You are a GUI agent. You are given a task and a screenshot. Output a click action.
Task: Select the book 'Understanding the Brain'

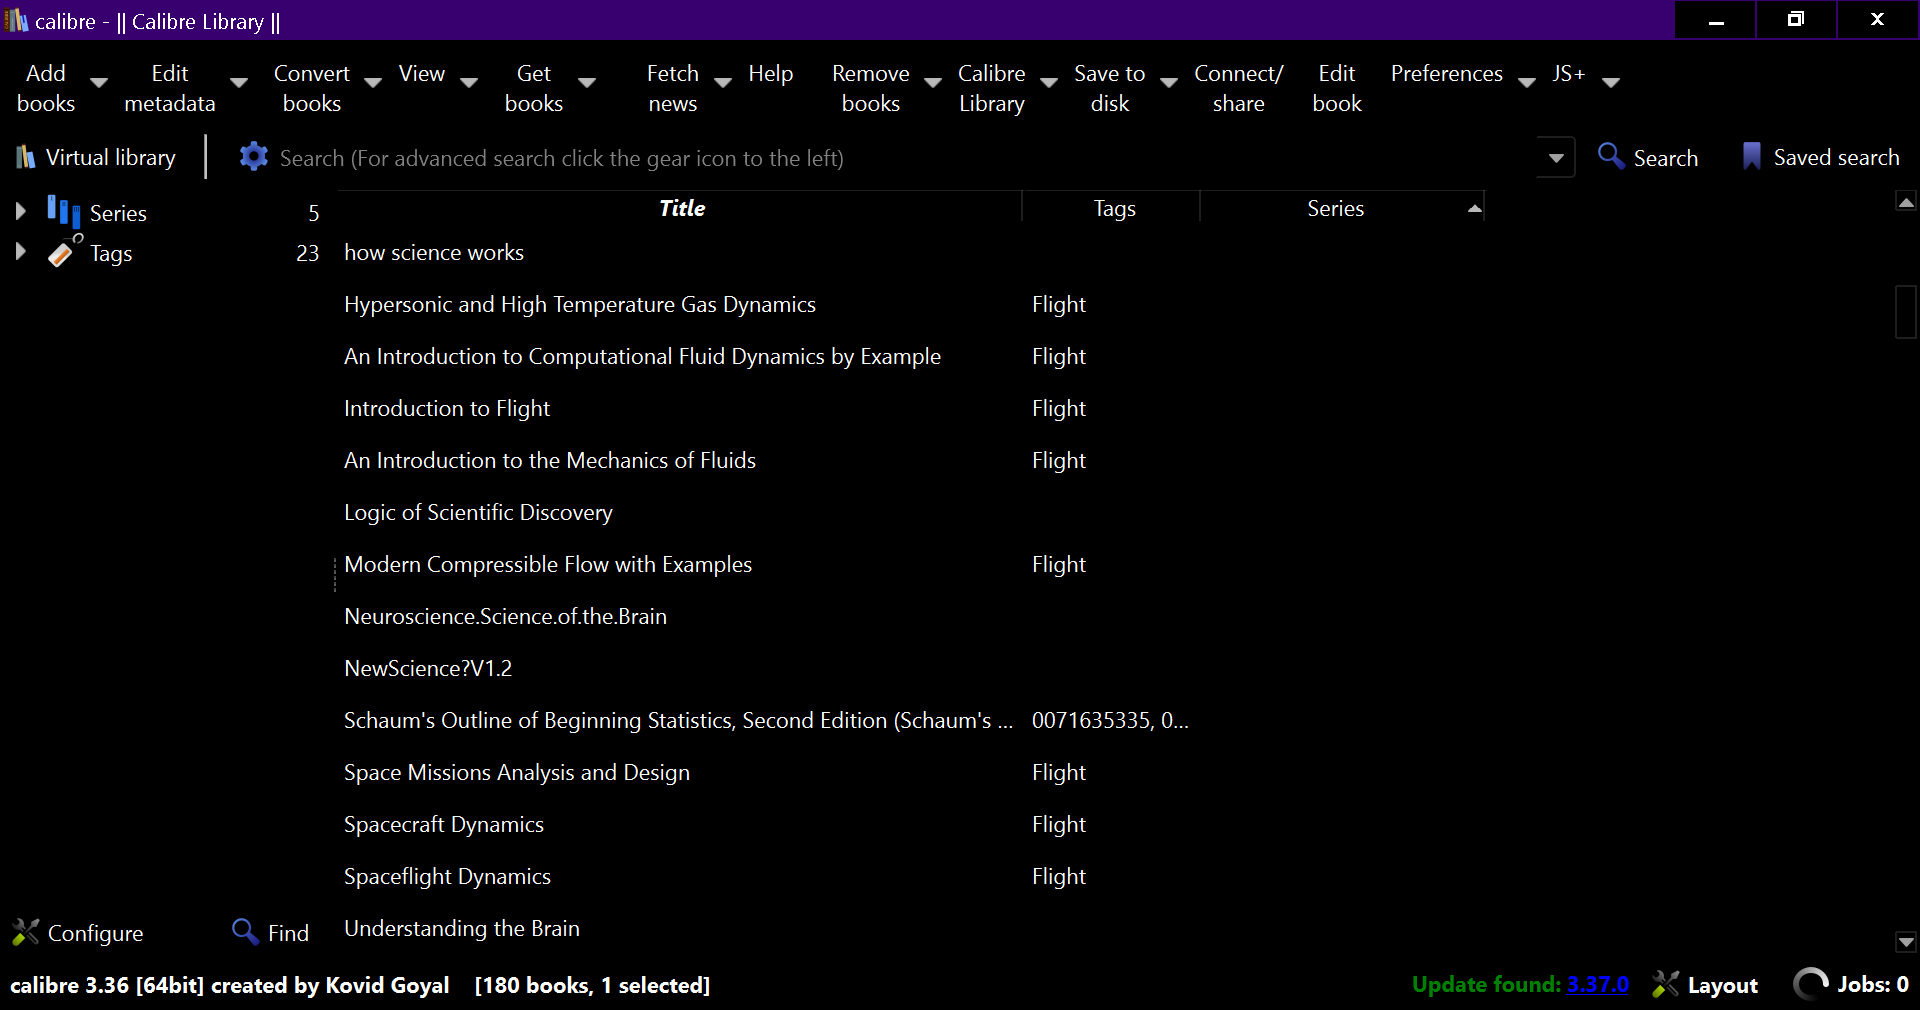point(462,928)
